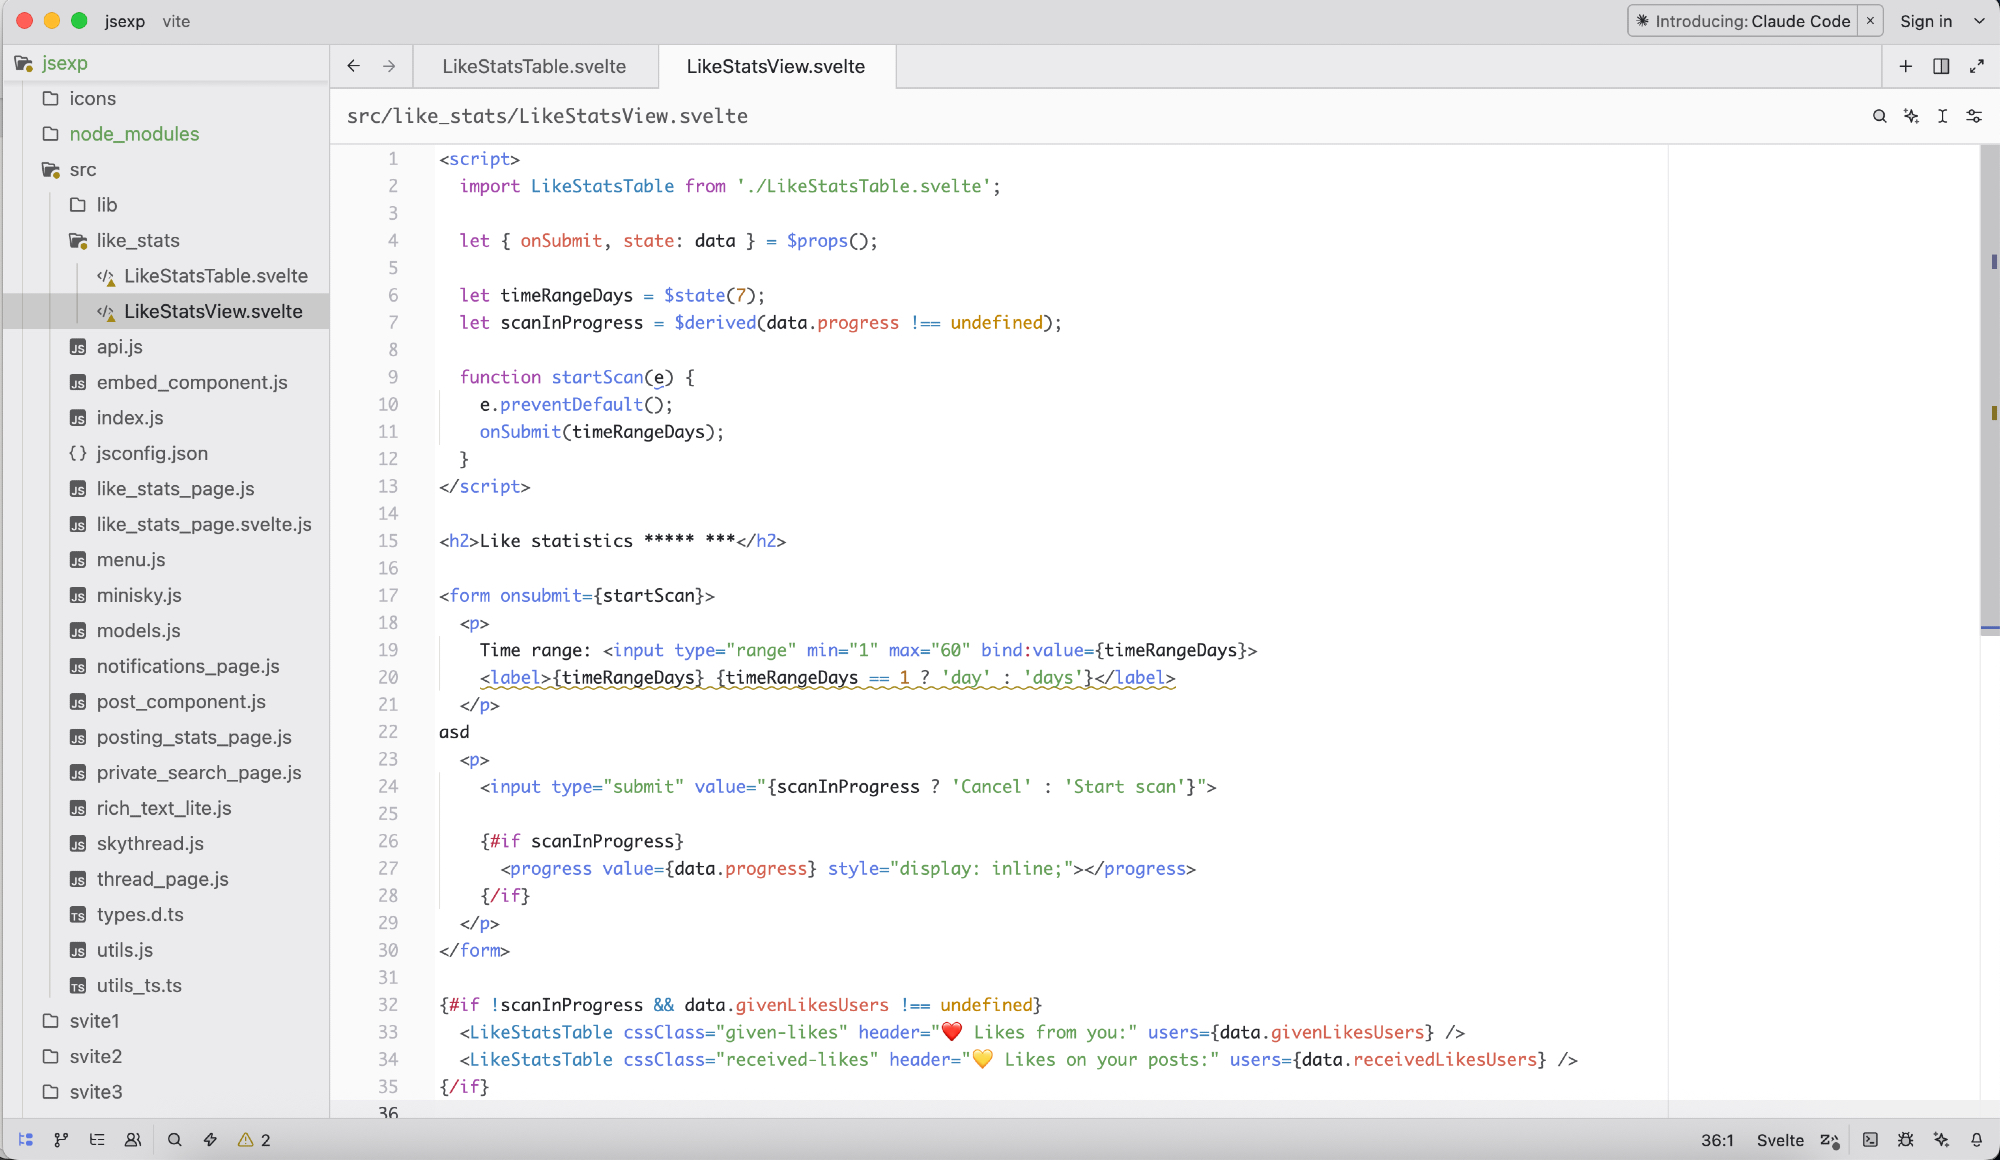The height and width of the screenshot is (1160, 2000).
Task: Open the debugger bug icon
Action: (1906, 1140)
